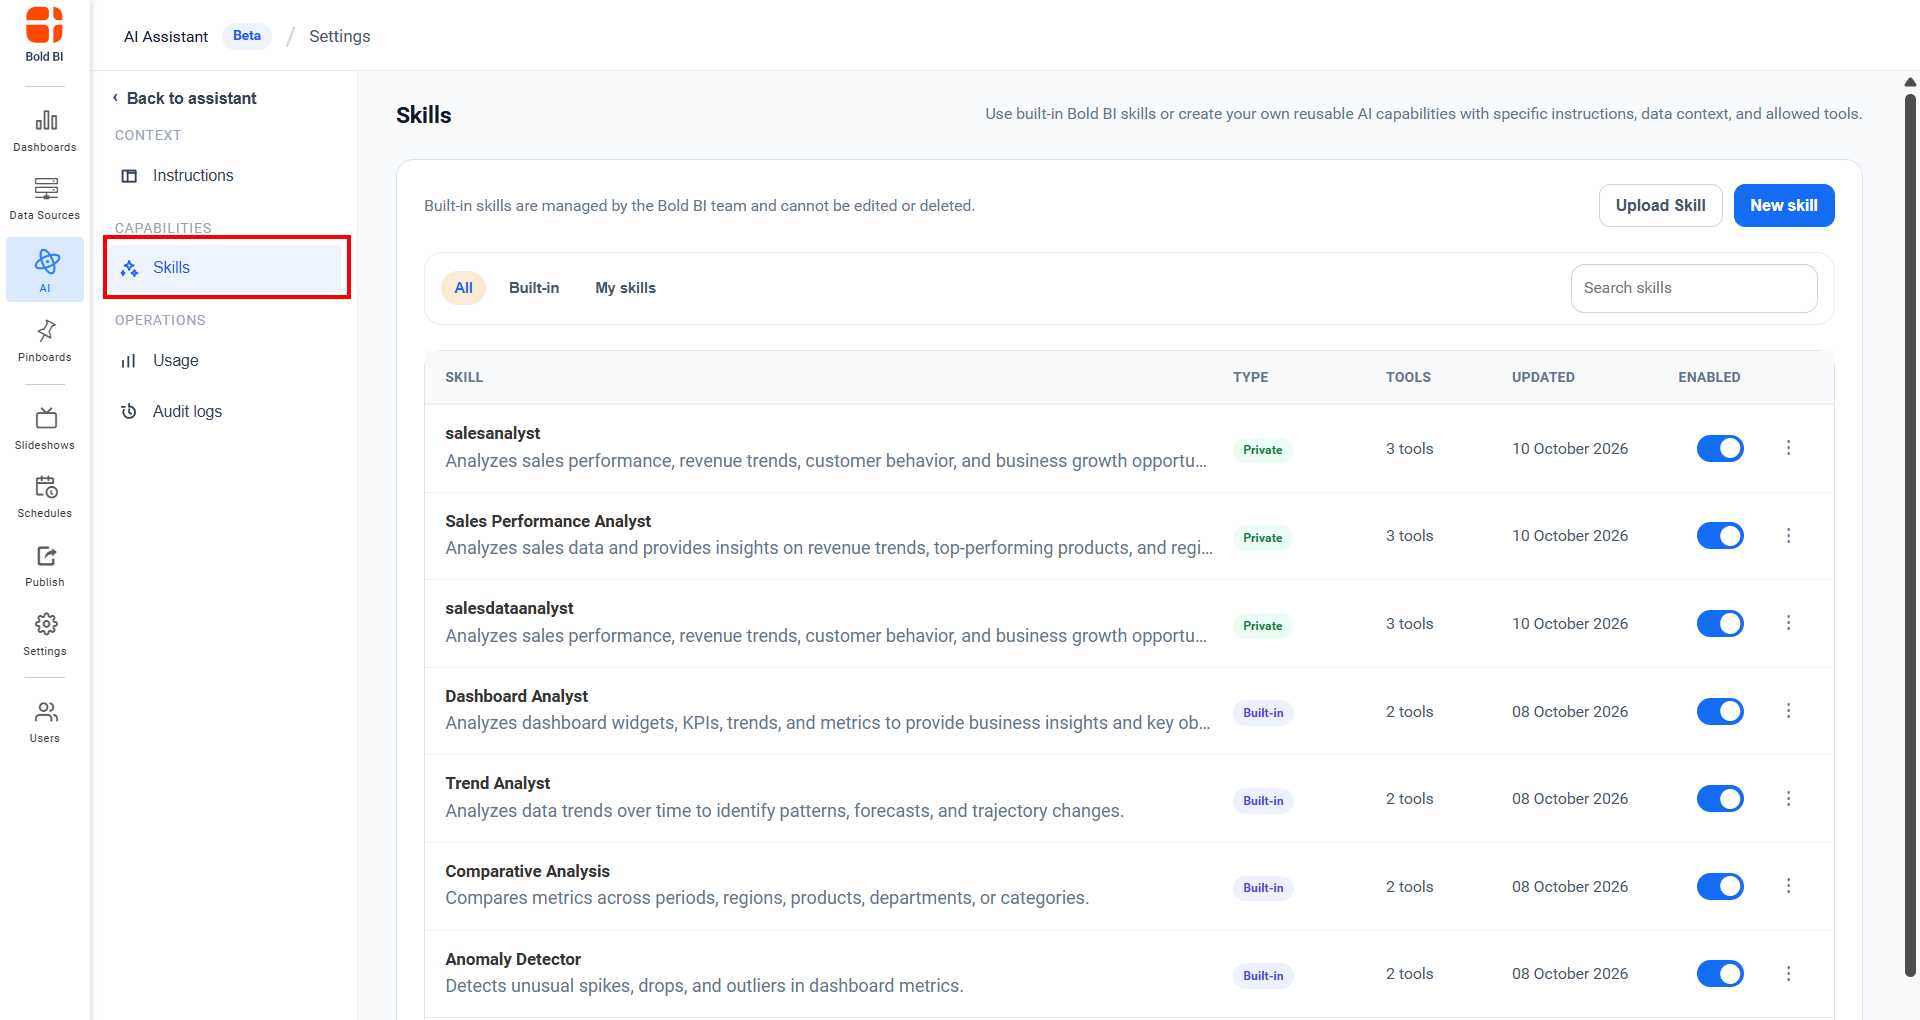Turn off the salesdataanalyst skill

[x=1720, y=624]
